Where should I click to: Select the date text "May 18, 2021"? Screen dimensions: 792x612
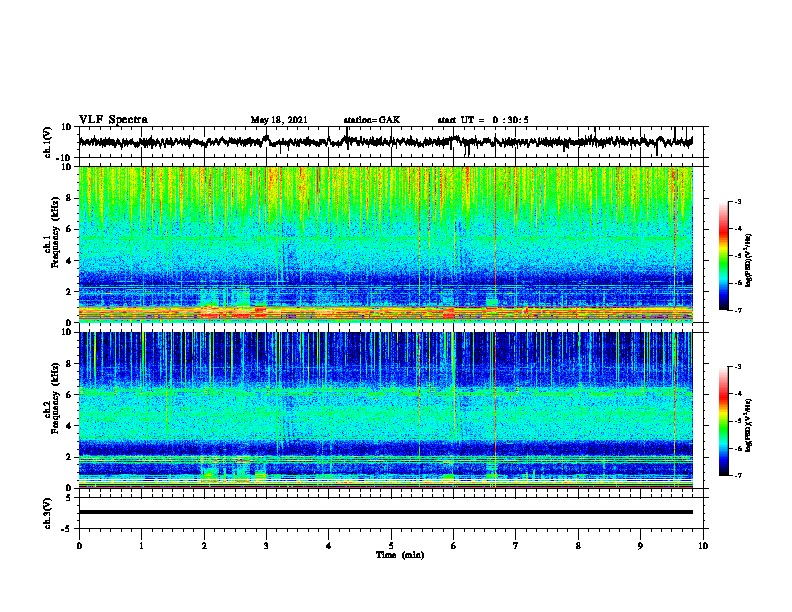coord(279,120)
